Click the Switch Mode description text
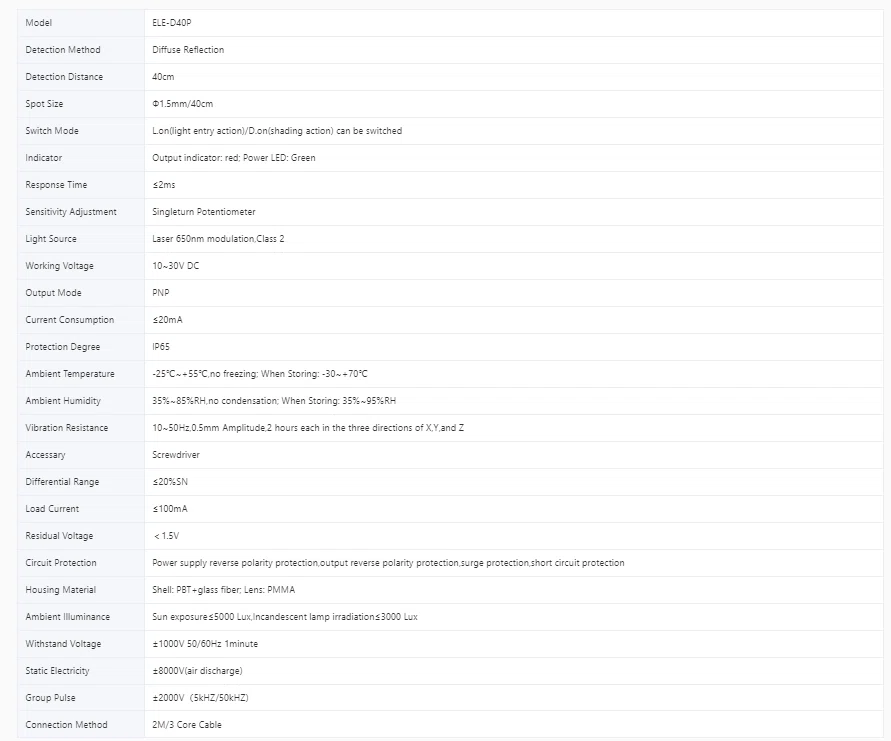Viewport: 891px width, 741px height. point(277,131)
